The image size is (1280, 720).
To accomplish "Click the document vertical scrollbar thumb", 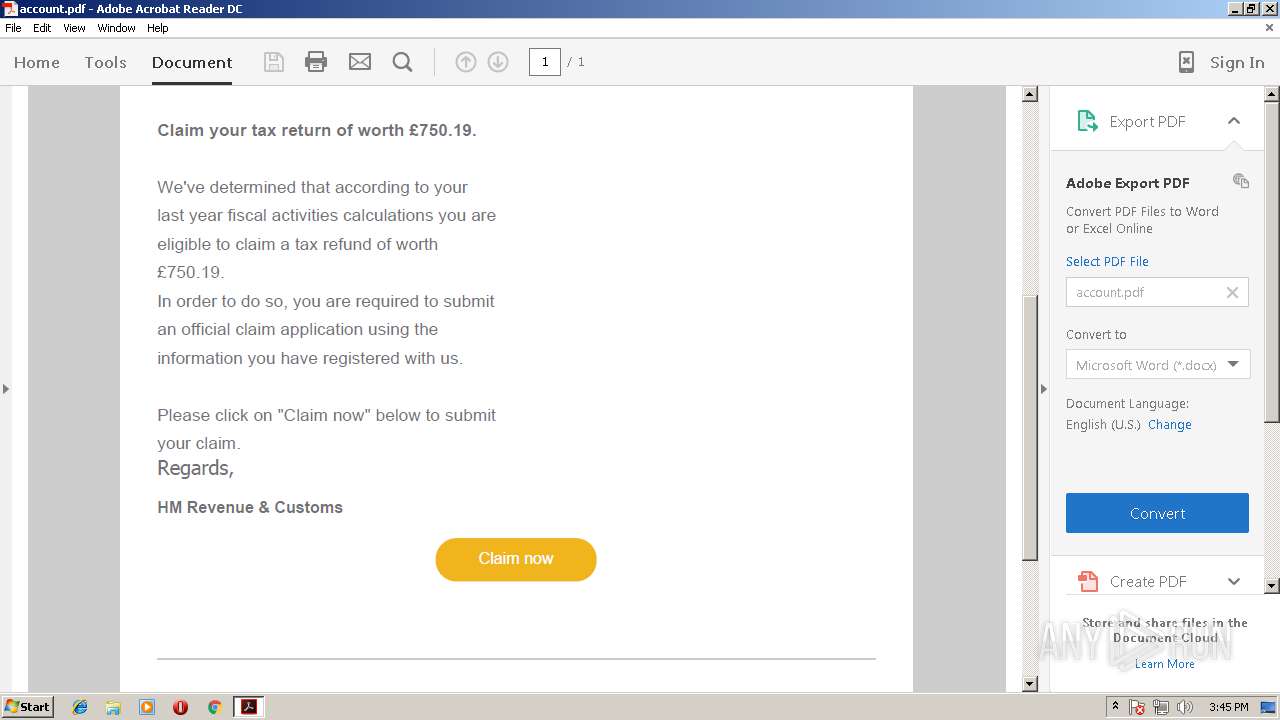I will [x=1030, y=428].
